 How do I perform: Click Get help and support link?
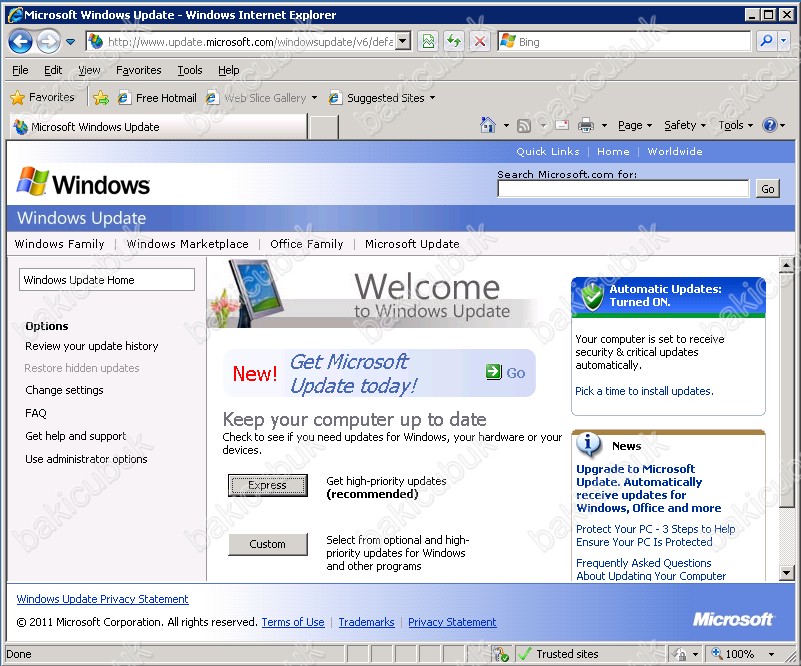[x=76, y=436]
